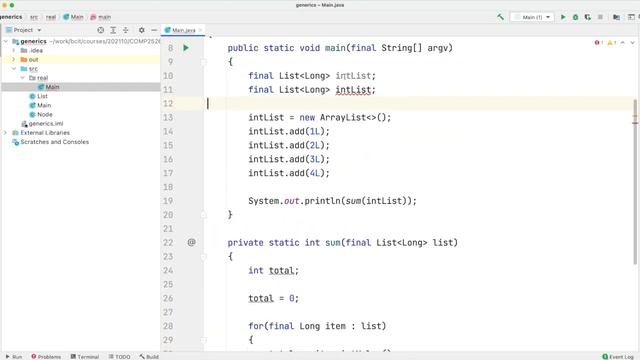Select Scratches and Consoles
The width and height of the screenshot is (640, 360).
pyautogui.click(x=54, y=142)
